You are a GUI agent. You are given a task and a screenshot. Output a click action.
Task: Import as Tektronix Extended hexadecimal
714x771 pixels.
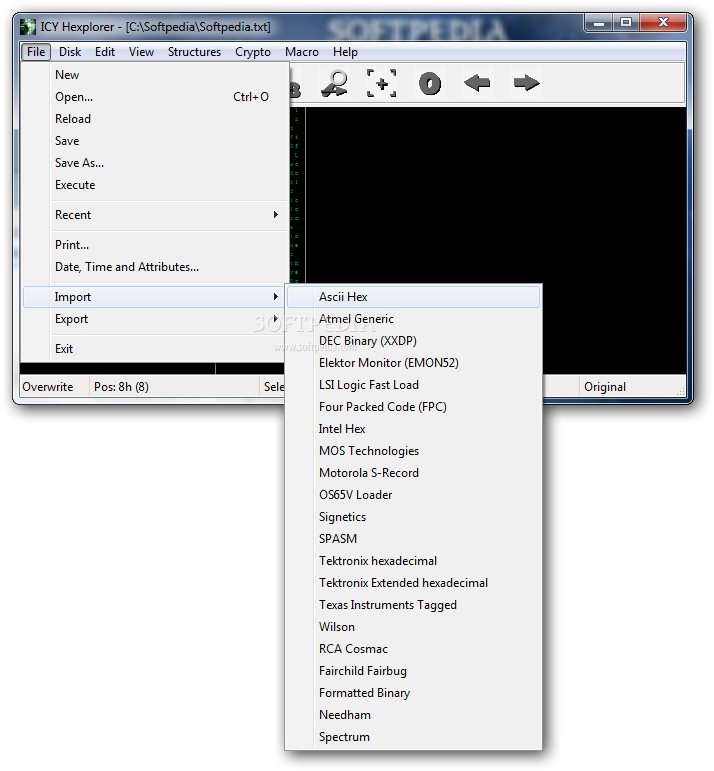pyautogui.click(x=414, y=583)
